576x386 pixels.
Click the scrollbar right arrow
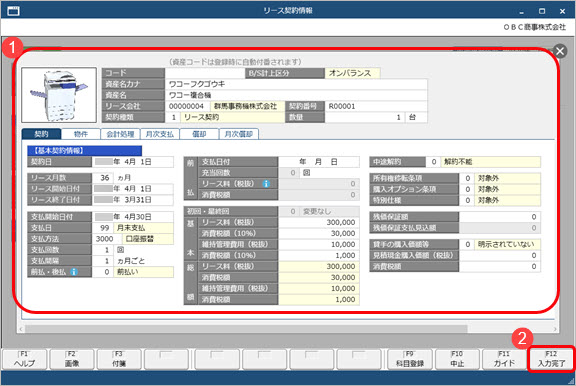[x=555, y=329]
